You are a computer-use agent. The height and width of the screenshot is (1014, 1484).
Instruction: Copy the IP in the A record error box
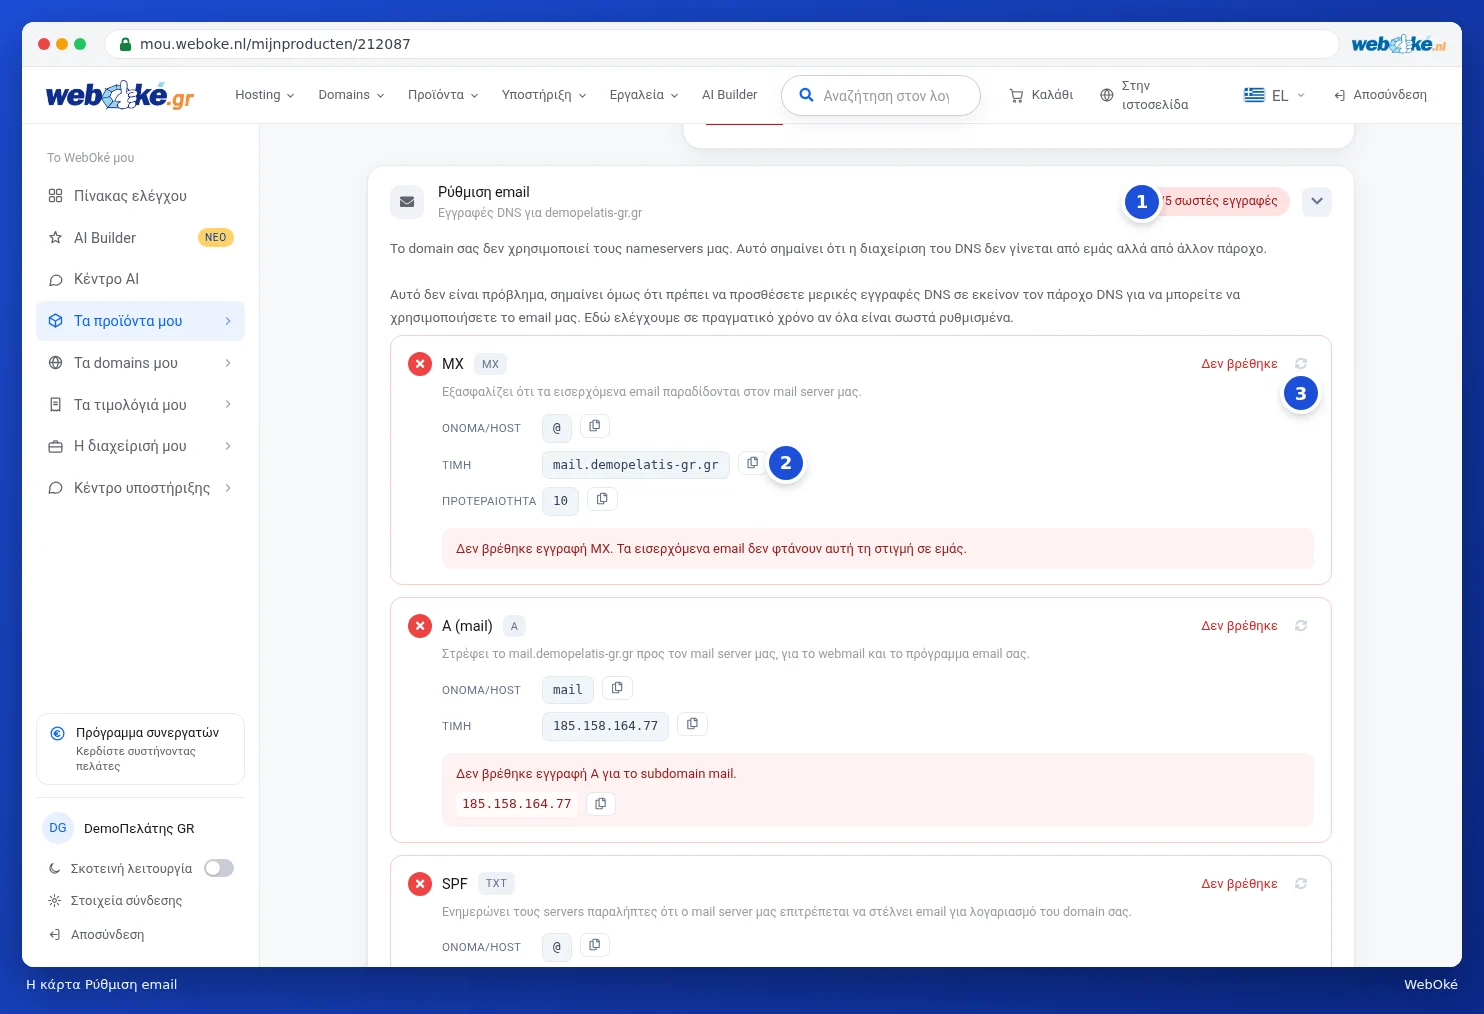pos(600,803)
